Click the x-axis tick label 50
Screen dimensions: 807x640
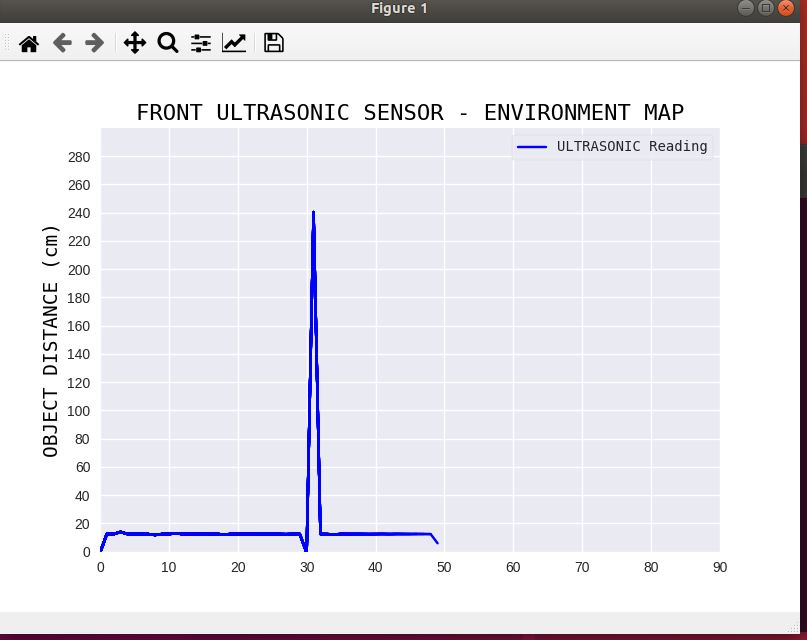click(x=444, y=567)
